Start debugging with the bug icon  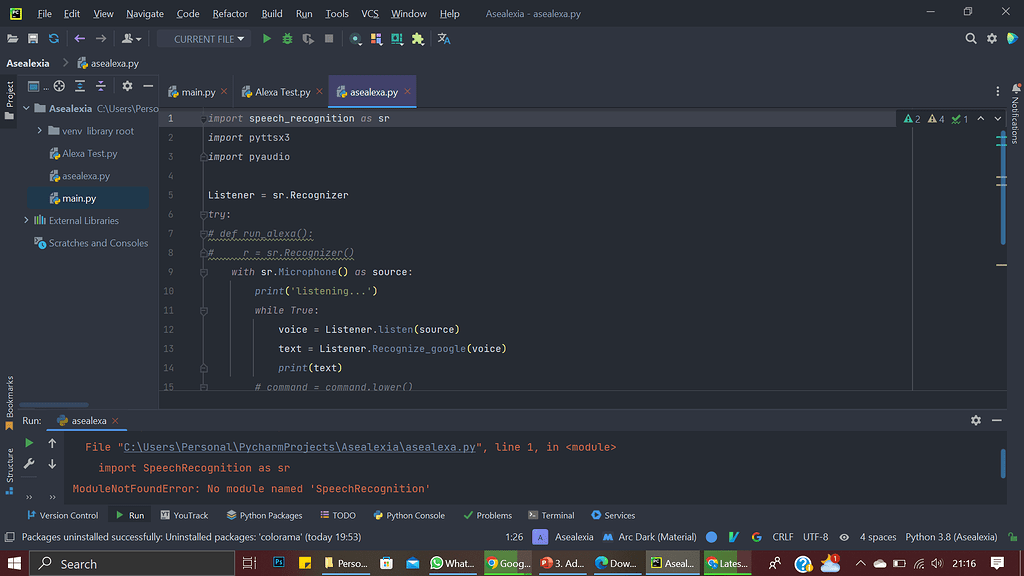287,39
